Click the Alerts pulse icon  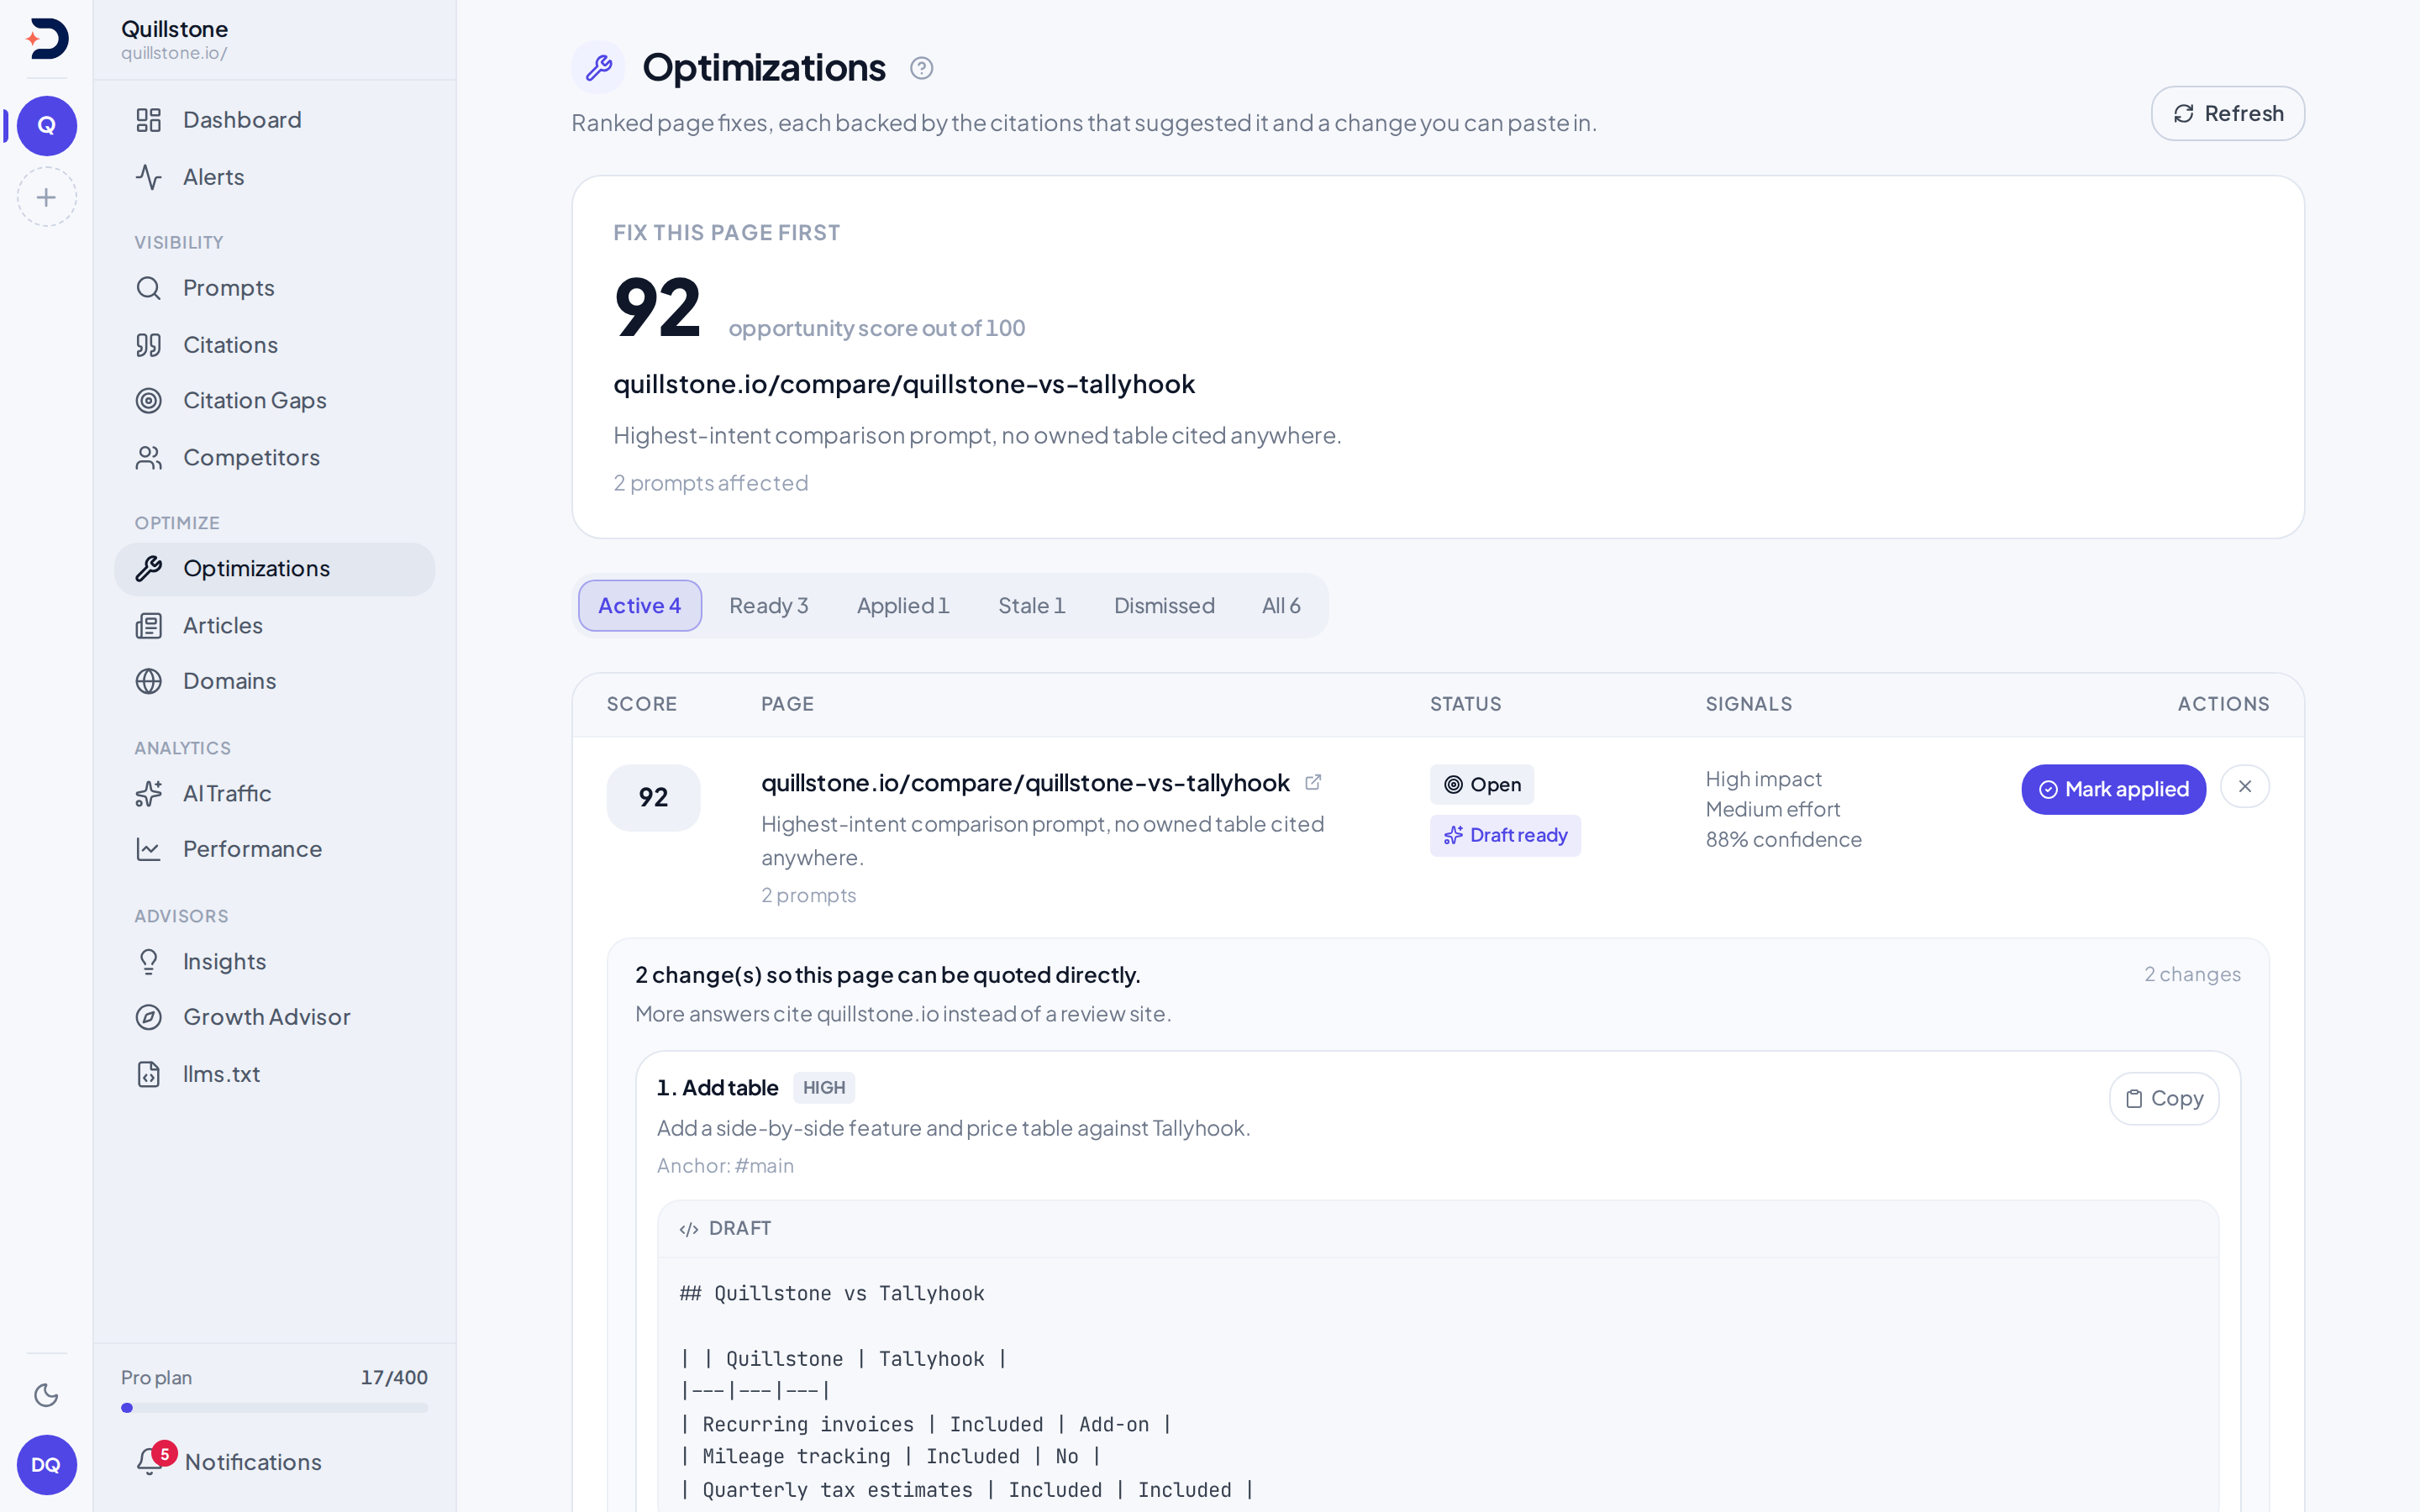click(x=149, y=177)
